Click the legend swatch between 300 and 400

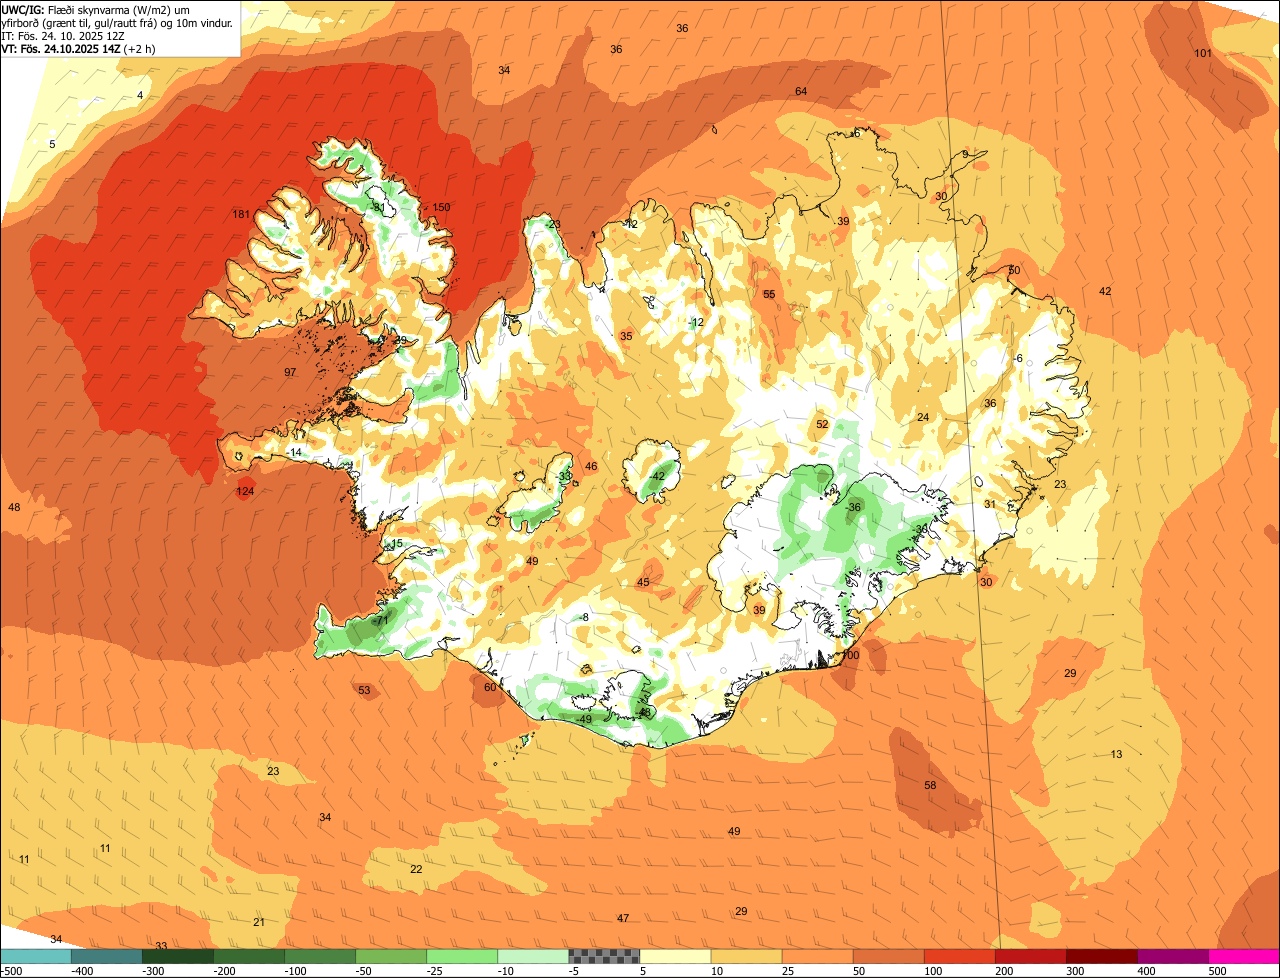pyautogui.click(x=1101, y=956)
